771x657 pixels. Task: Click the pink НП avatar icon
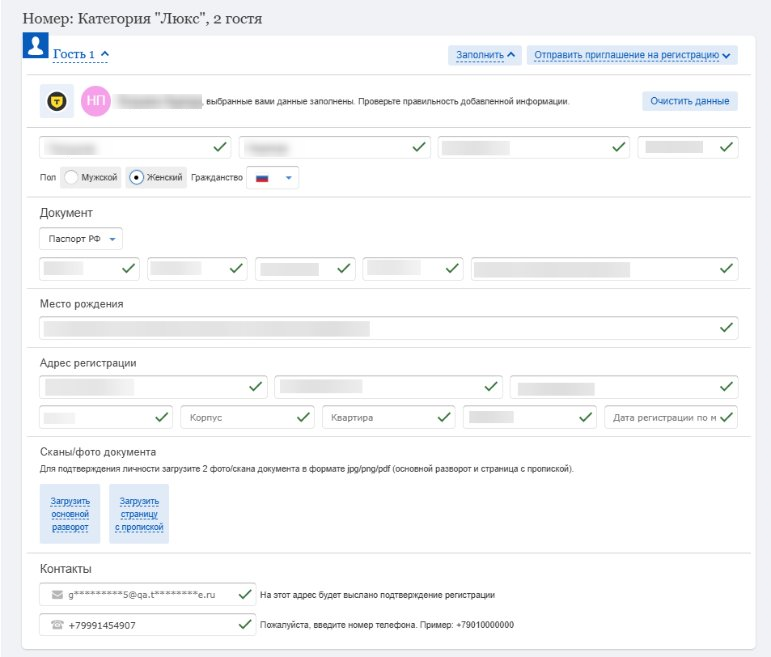click(x=96, y=101)
